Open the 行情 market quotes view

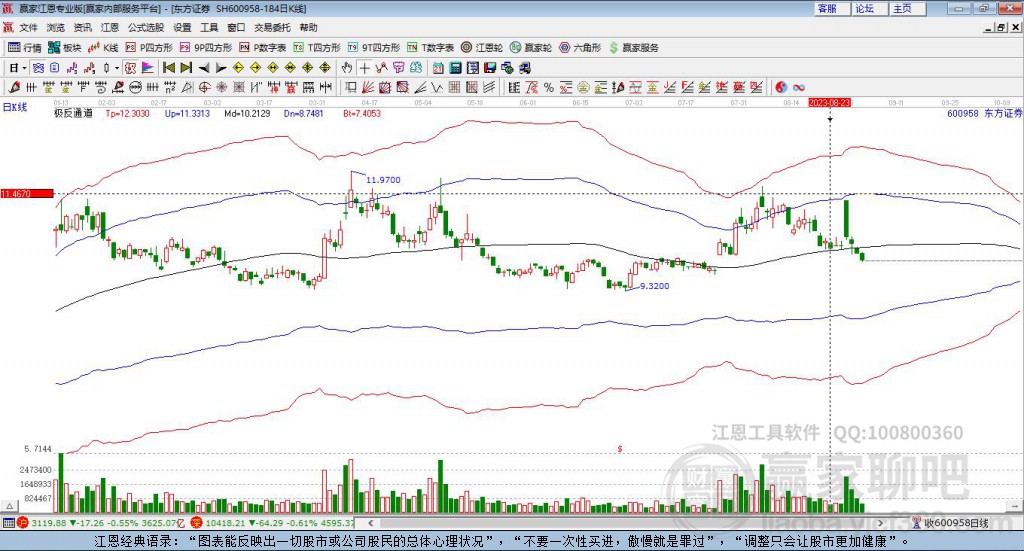(25, 47)
